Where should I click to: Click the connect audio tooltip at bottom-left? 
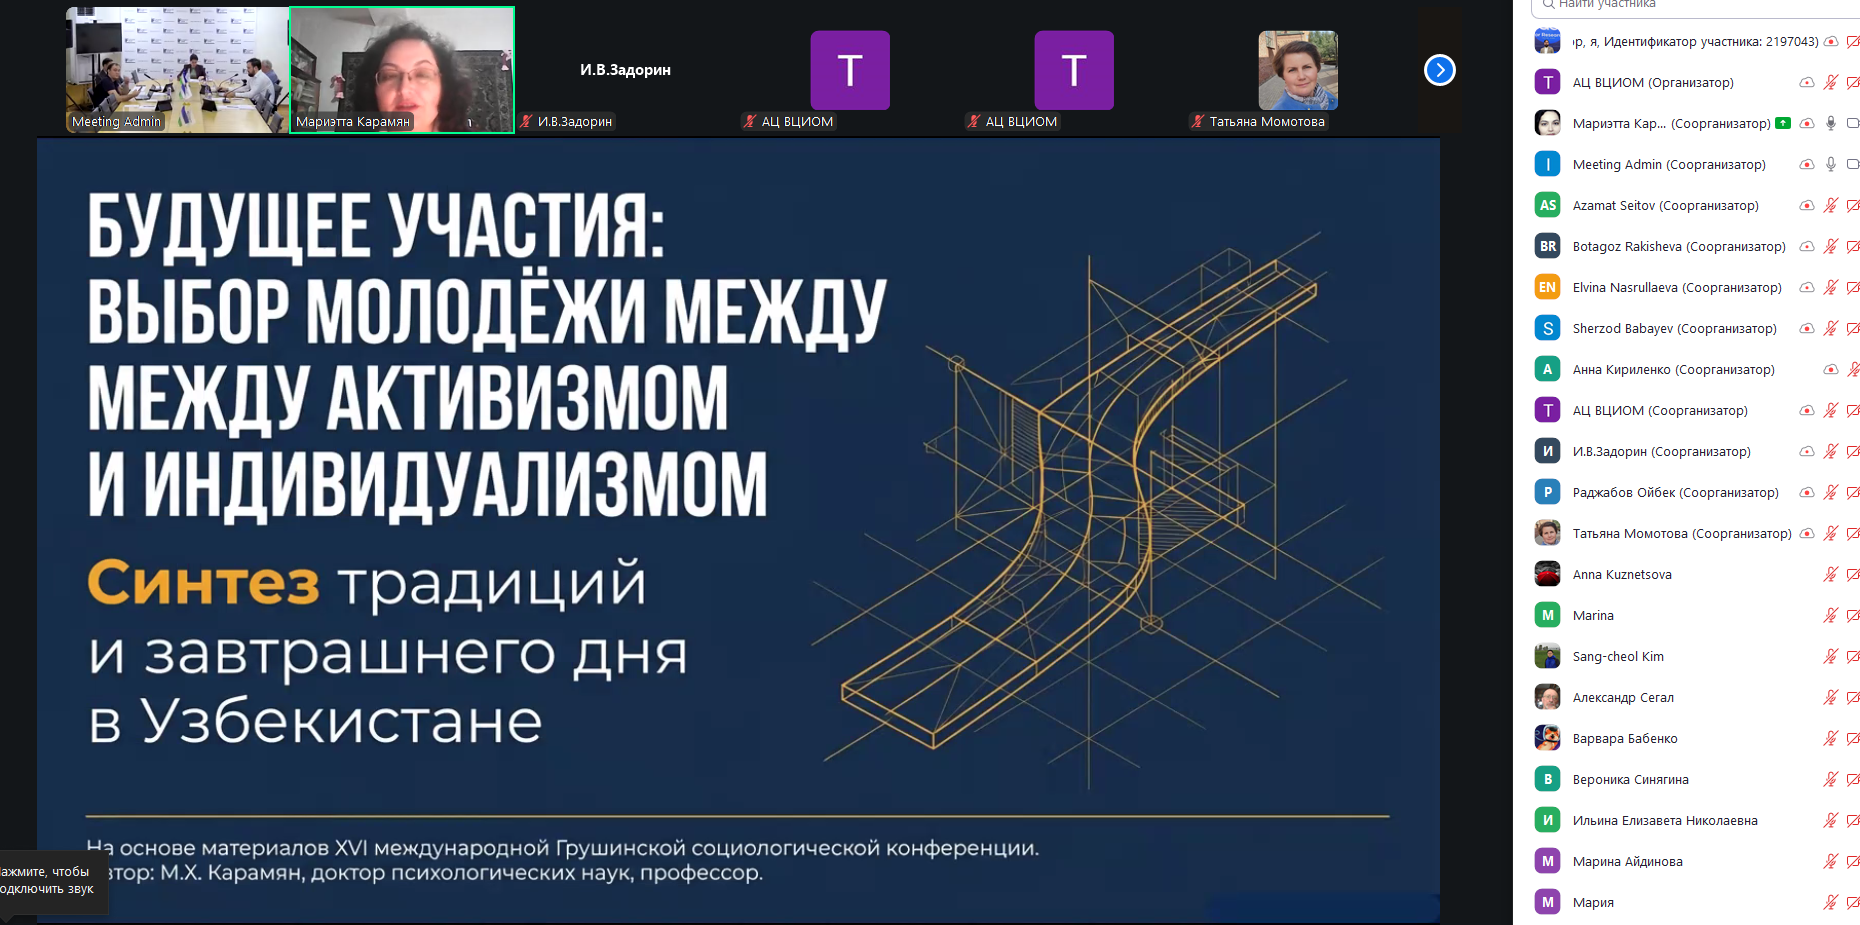point(50,880)
